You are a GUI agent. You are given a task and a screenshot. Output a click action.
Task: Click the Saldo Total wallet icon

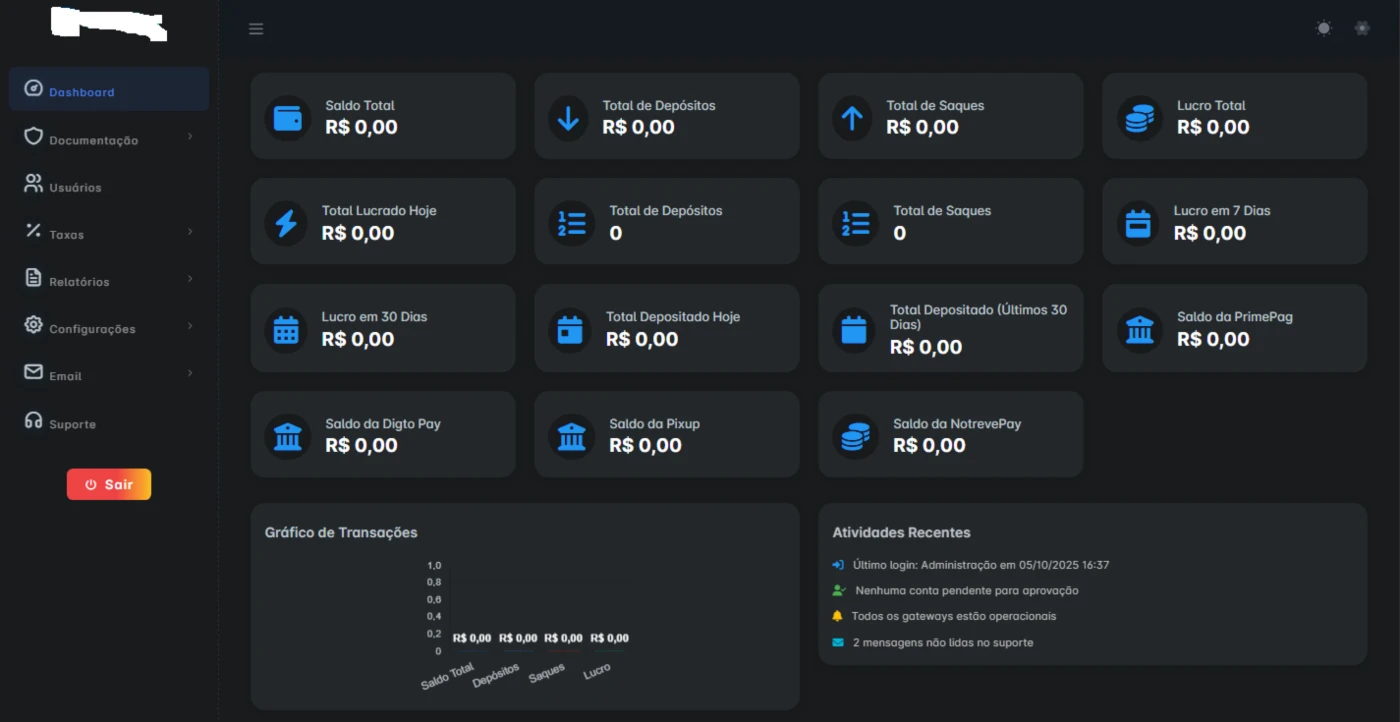tap(288, 118)
